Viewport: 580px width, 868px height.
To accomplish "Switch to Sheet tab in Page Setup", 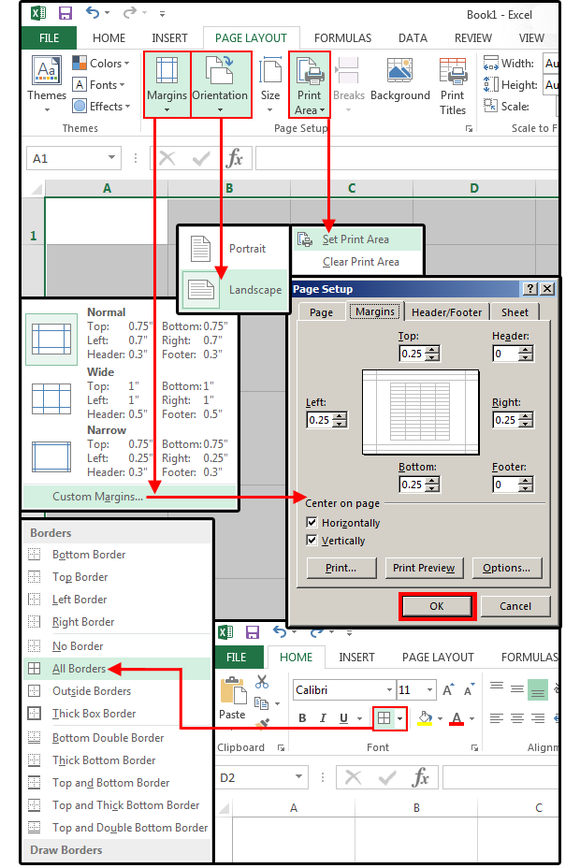I will 515,312.
